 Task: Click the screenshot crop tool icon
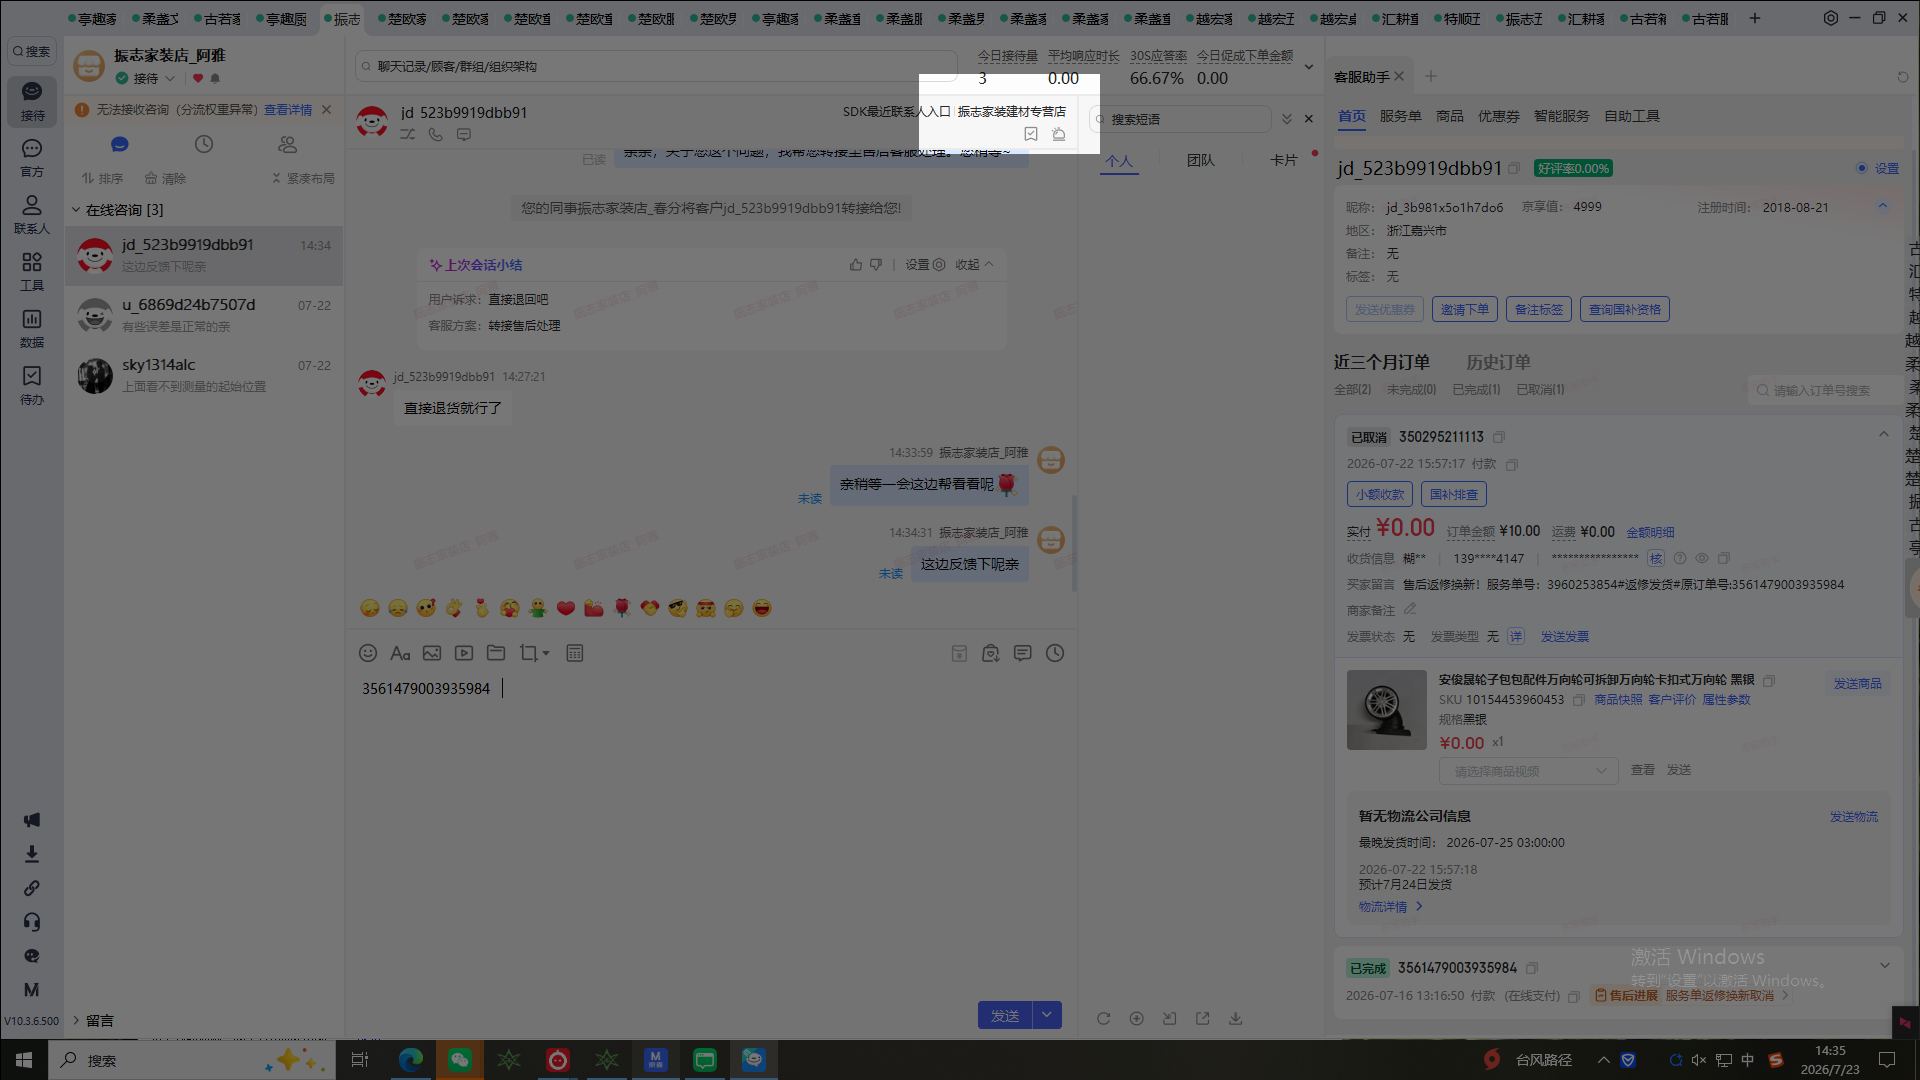point(529,653)
